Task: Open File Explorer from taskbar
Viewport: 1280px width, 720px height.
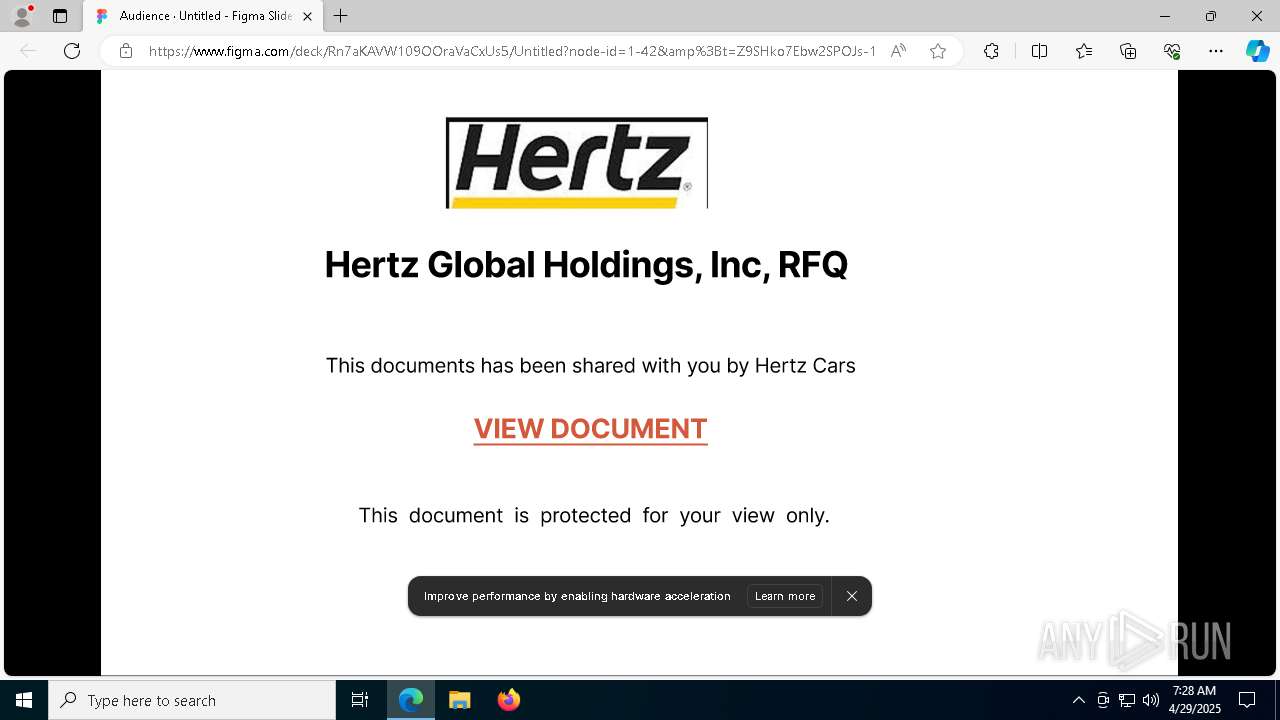Action: pyautogui.click(x=459, y=700)
